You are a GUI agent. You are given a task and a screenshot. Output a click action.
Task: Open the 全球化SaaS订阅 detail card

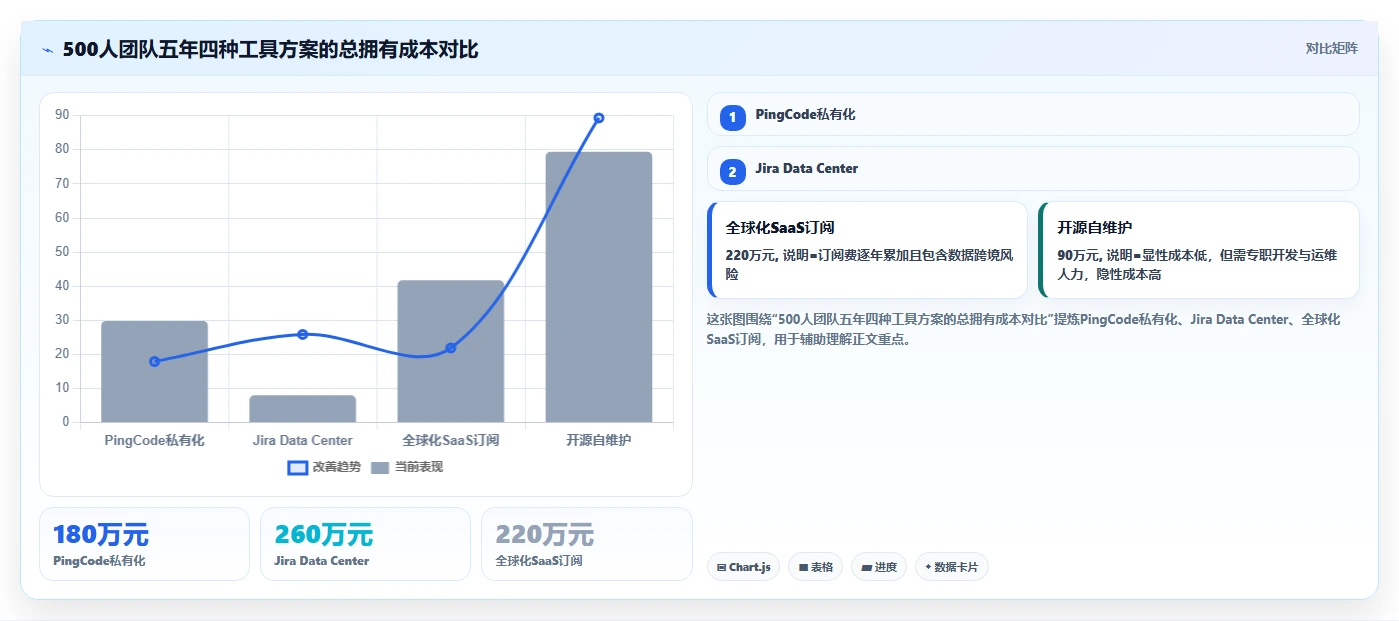click(867, 250)
